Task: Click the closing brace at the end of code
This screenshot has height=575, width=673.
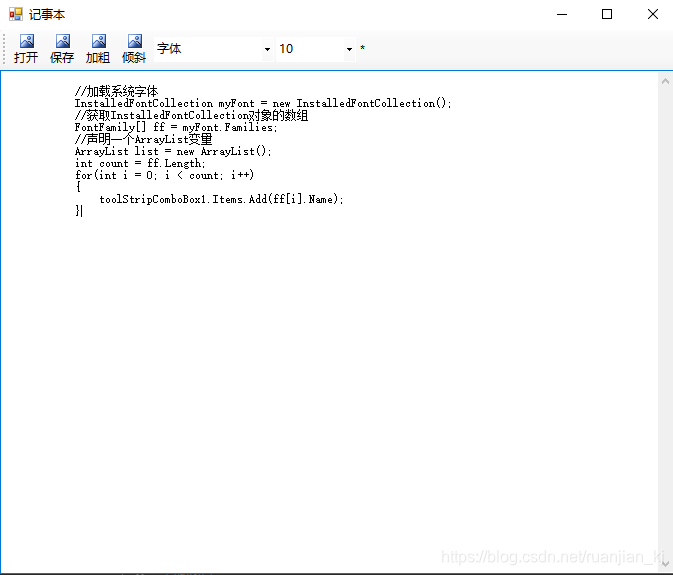Action: click(x=78, y=211)
